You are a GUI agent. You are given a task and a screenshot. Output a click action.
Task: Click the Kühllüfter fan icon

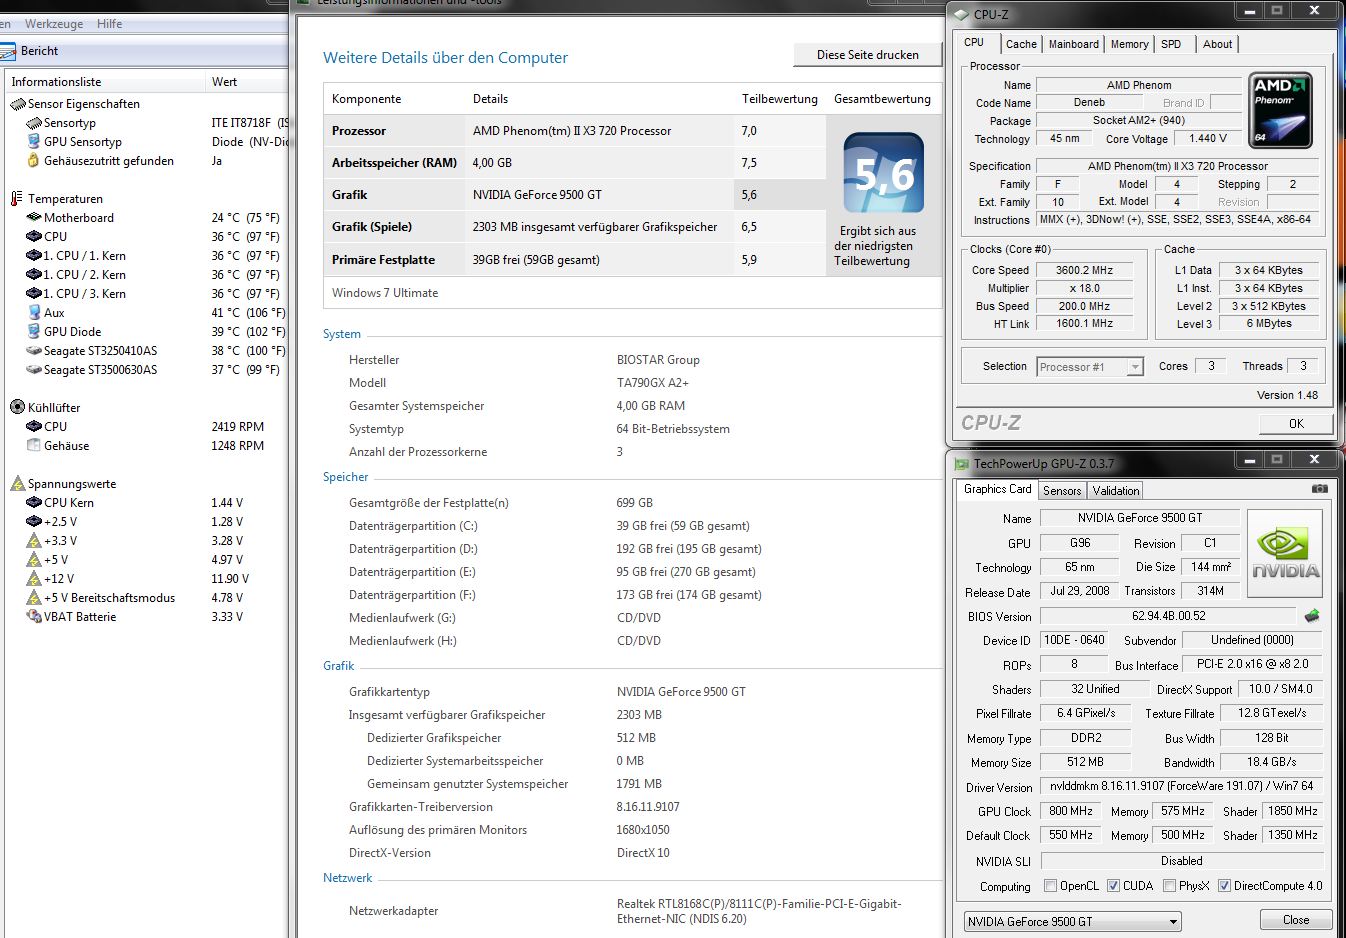pos(17,408)
